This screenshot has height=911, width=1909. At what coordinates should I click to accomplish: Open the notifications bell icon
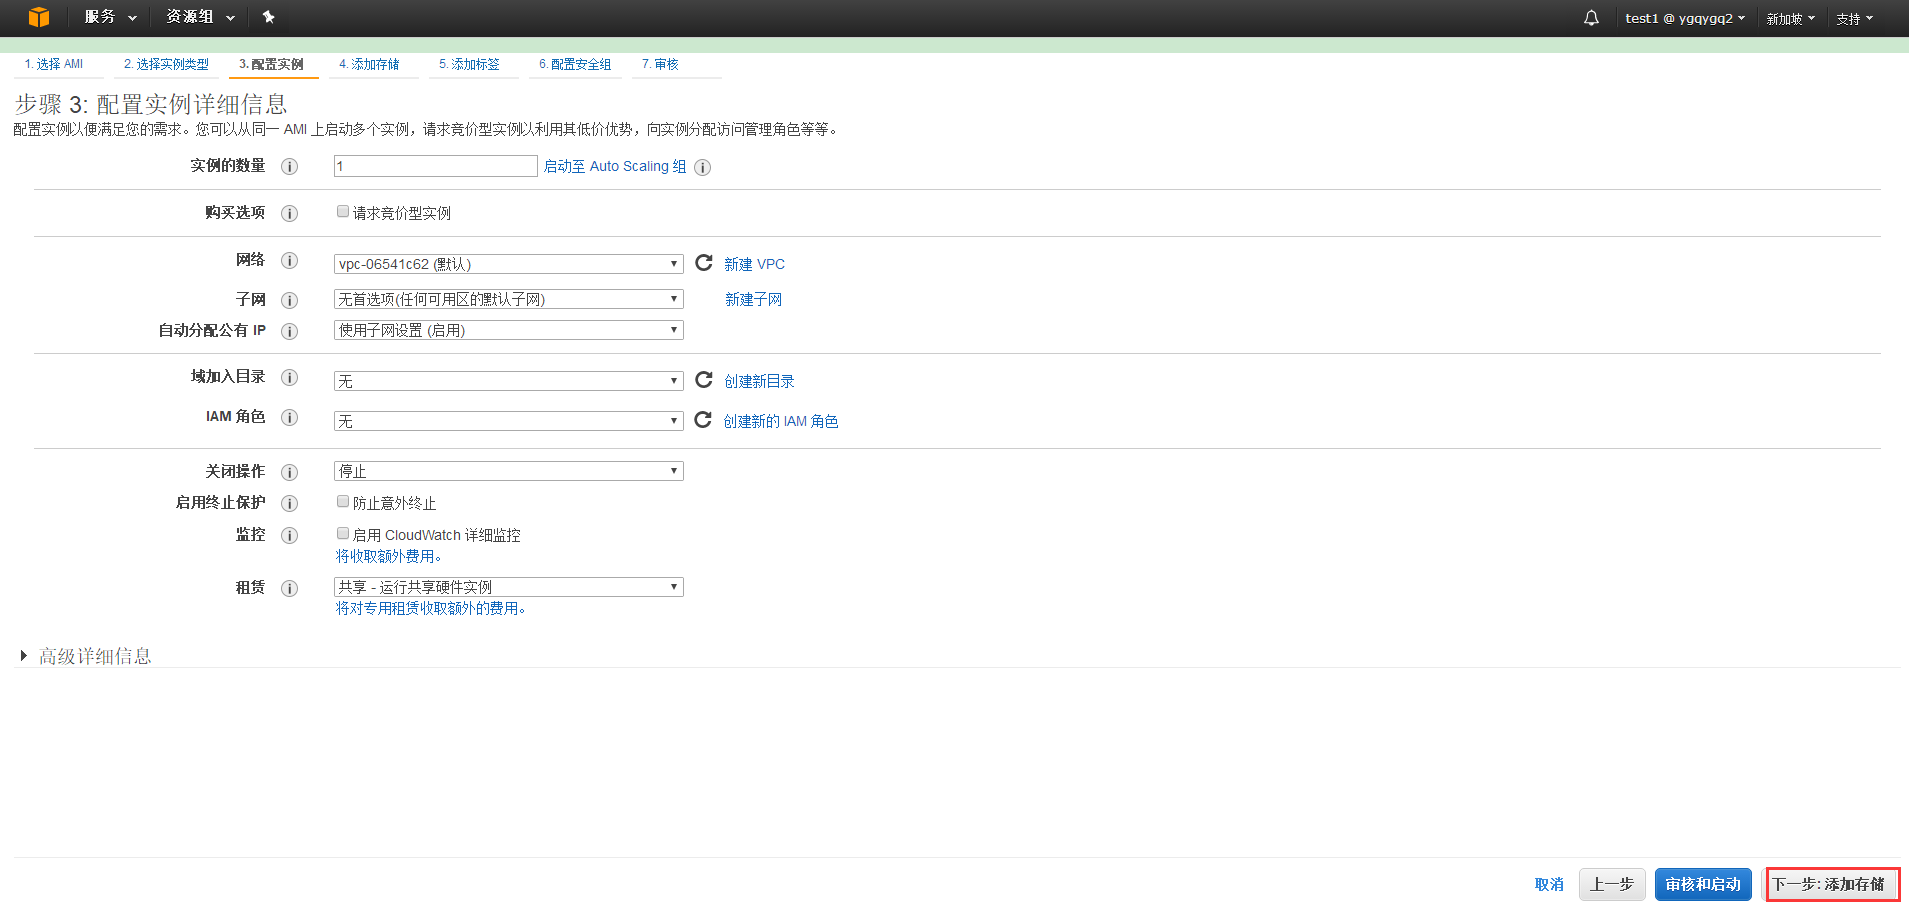coord(1591,18)
